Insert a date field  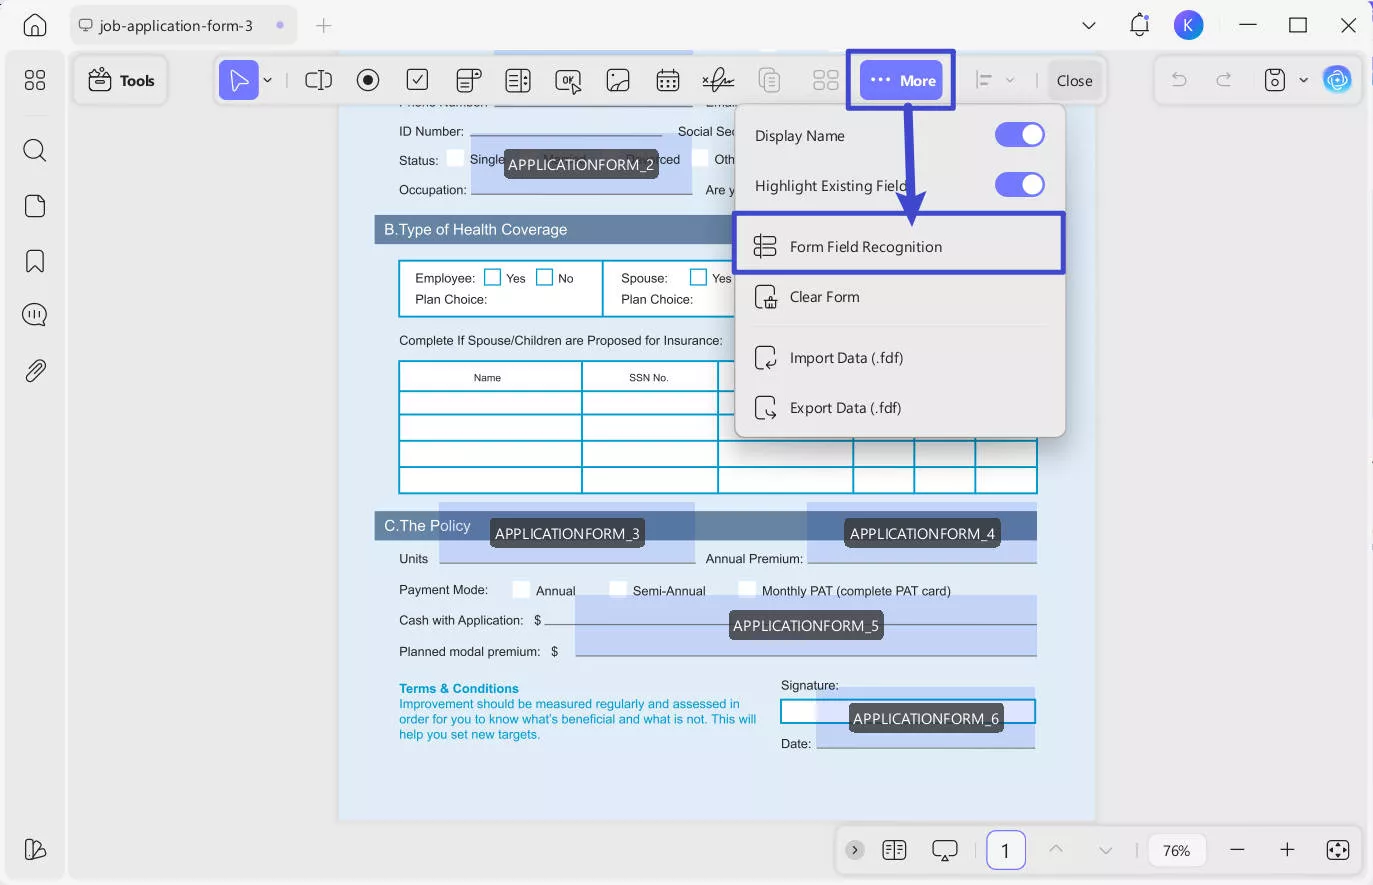(x=668, y=80)
